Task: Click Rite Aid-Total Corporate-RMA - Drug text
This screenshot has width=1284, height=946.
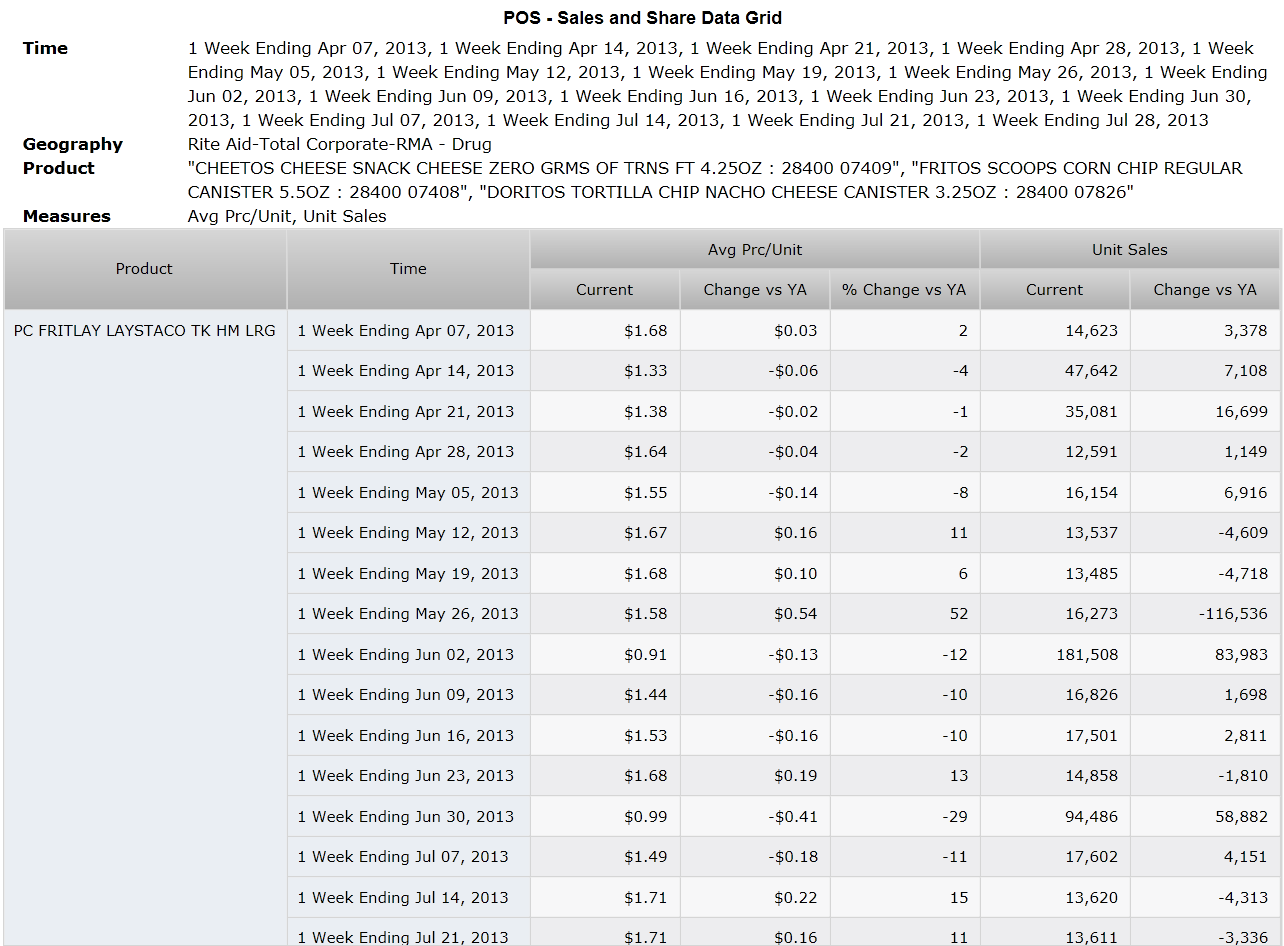Action: pyautogui.click(x=340, y=145)
